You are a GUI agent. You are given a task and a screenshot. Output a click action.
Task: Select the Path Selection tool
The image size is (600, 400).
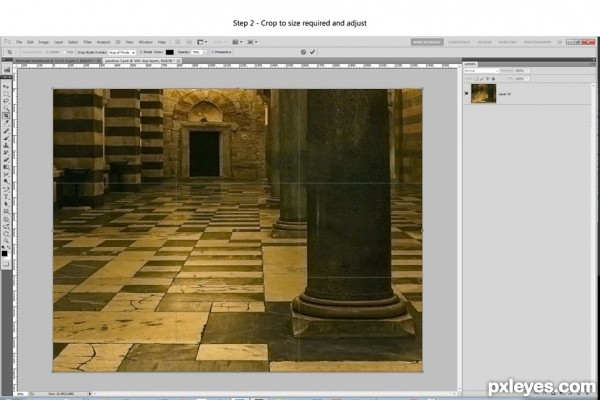pyautogui.click(x=6, y=202)
